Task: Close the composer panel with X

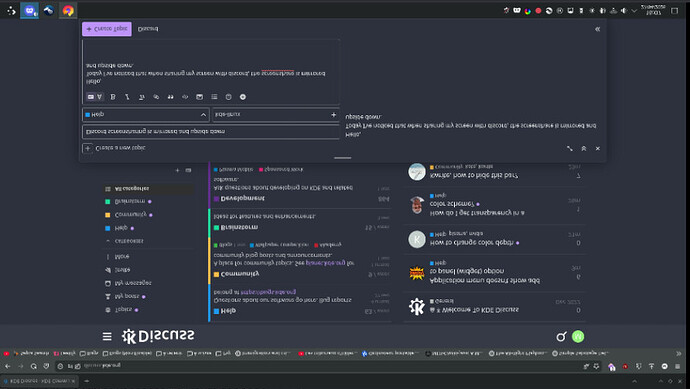Action: tap(598, 149)
